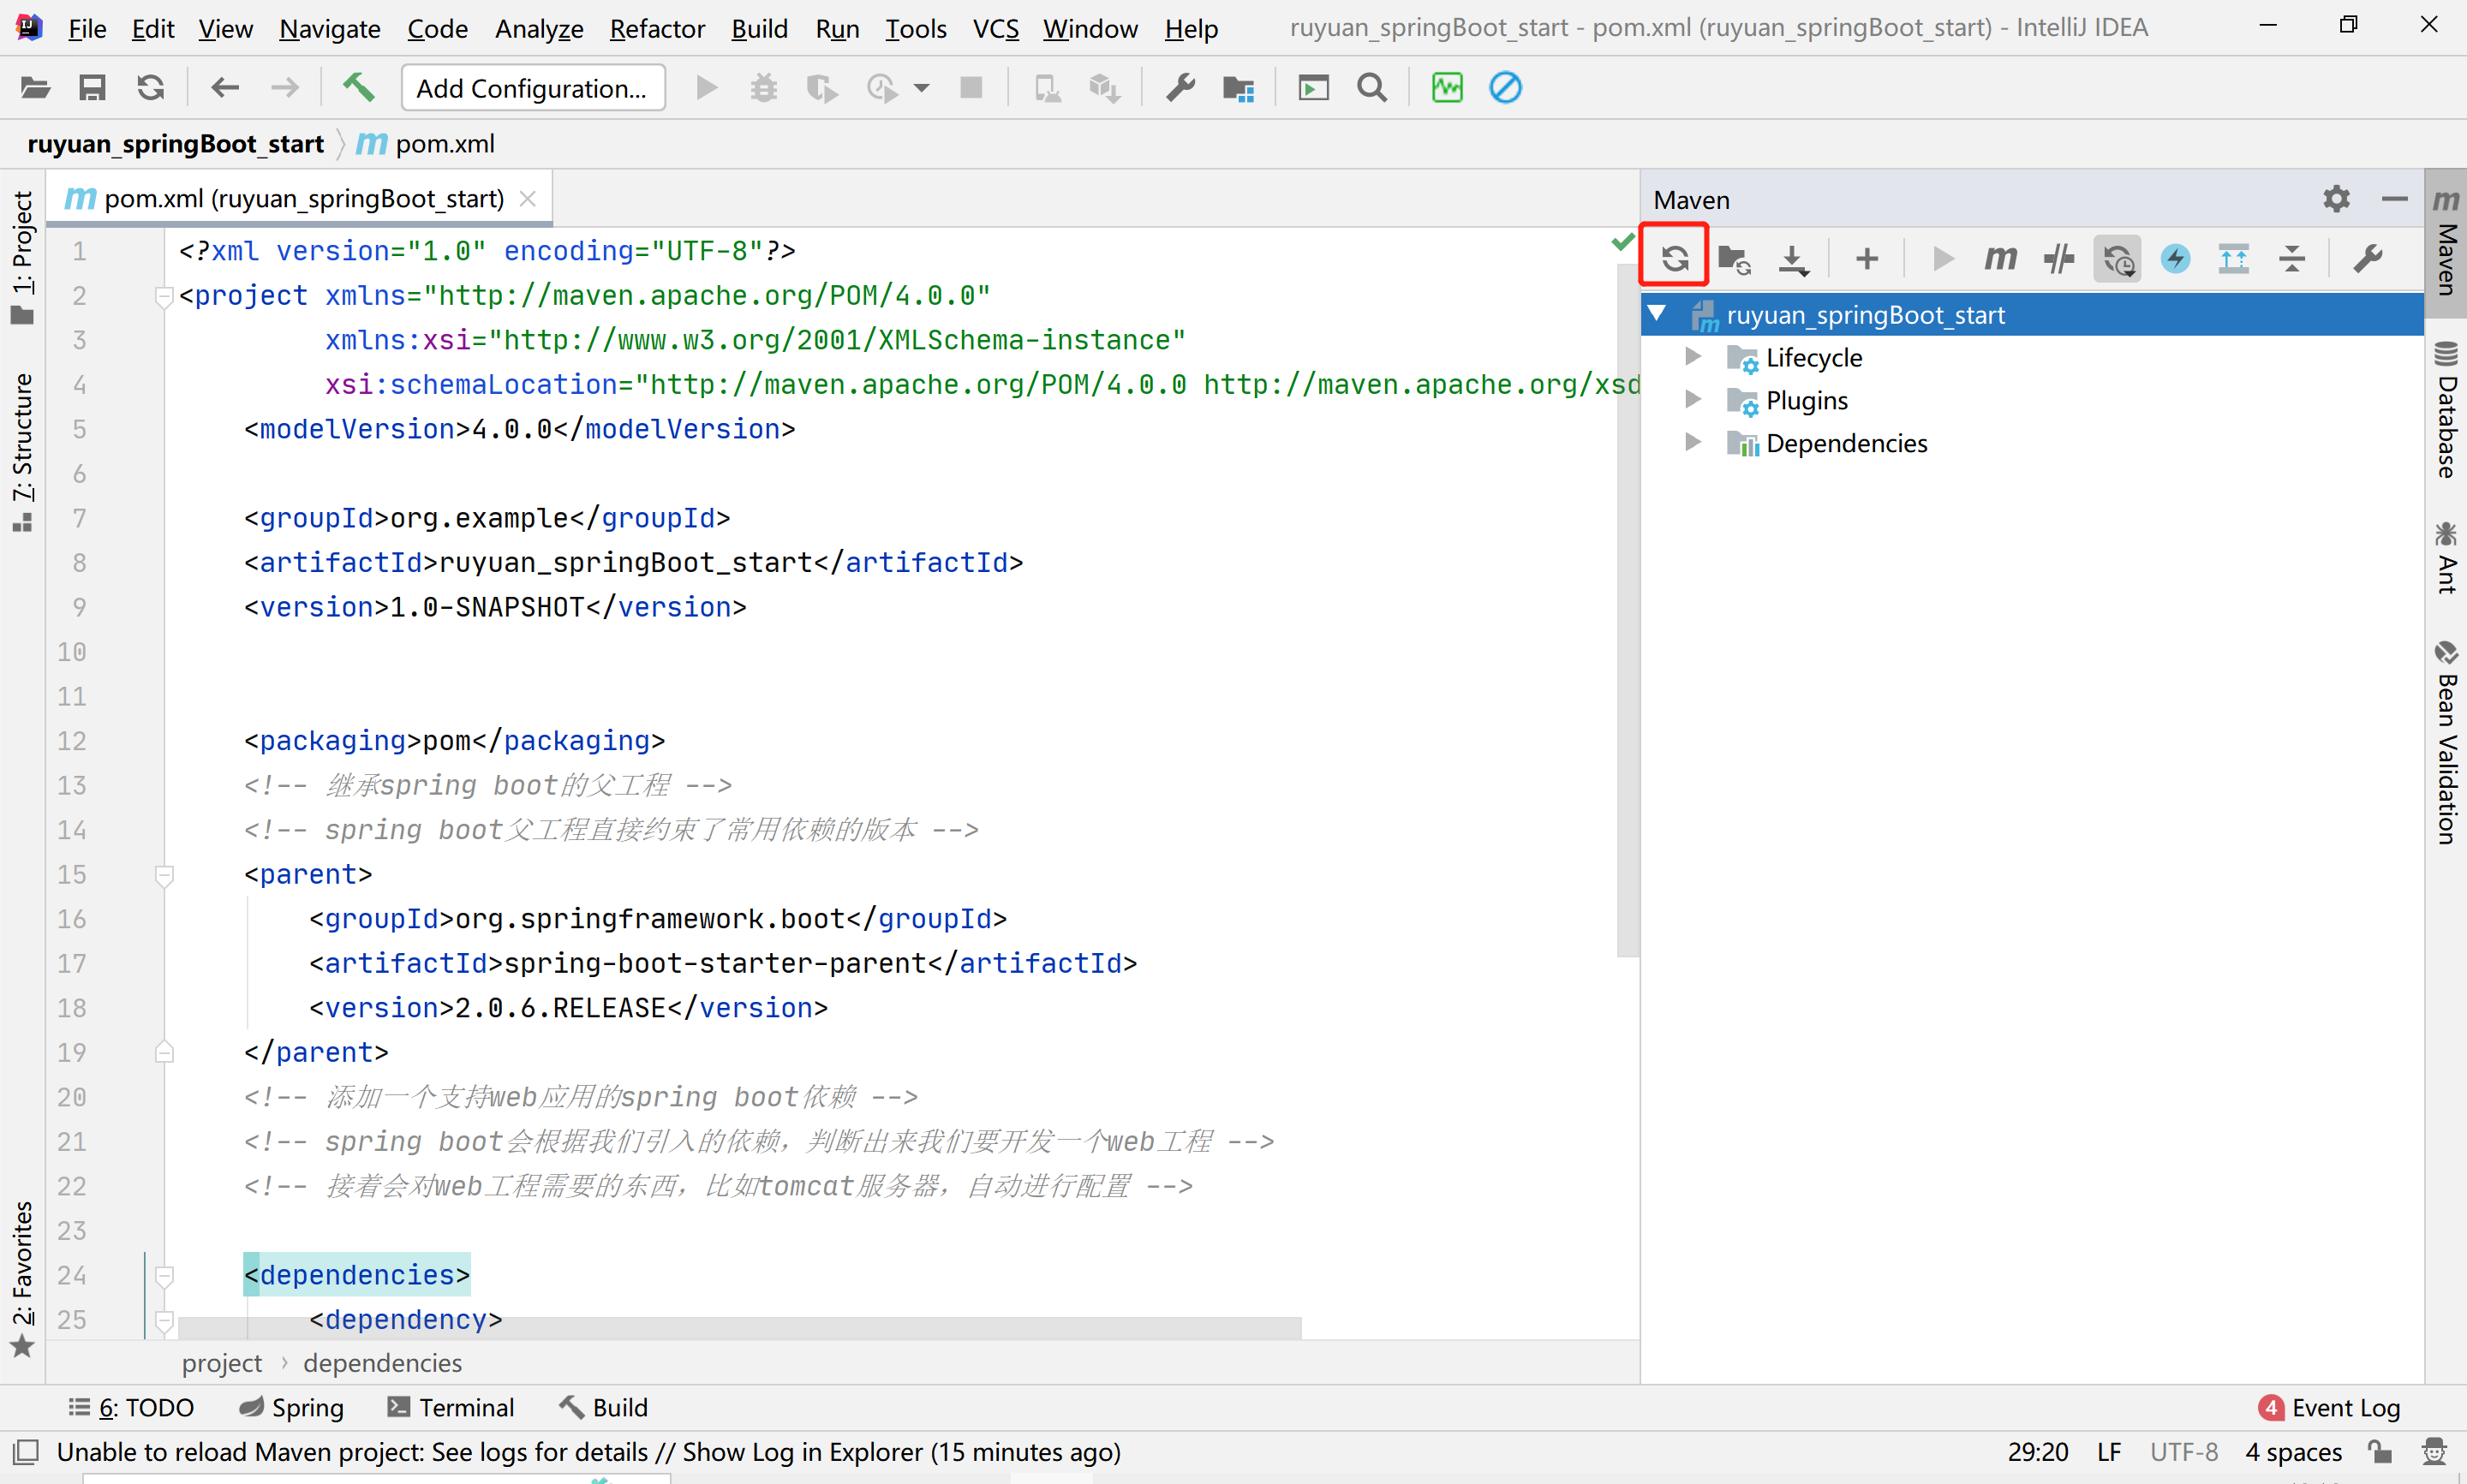The image size is (2467, 1484).
Task: Click the Download Sources and Documentation icon
Action: (1794, 259)
